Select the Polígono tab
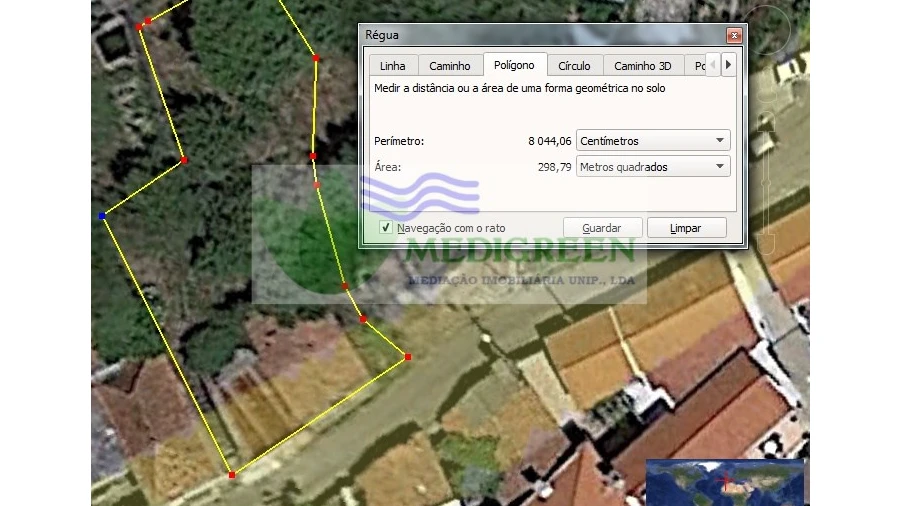Screen dimensions: 900x506 515,65
